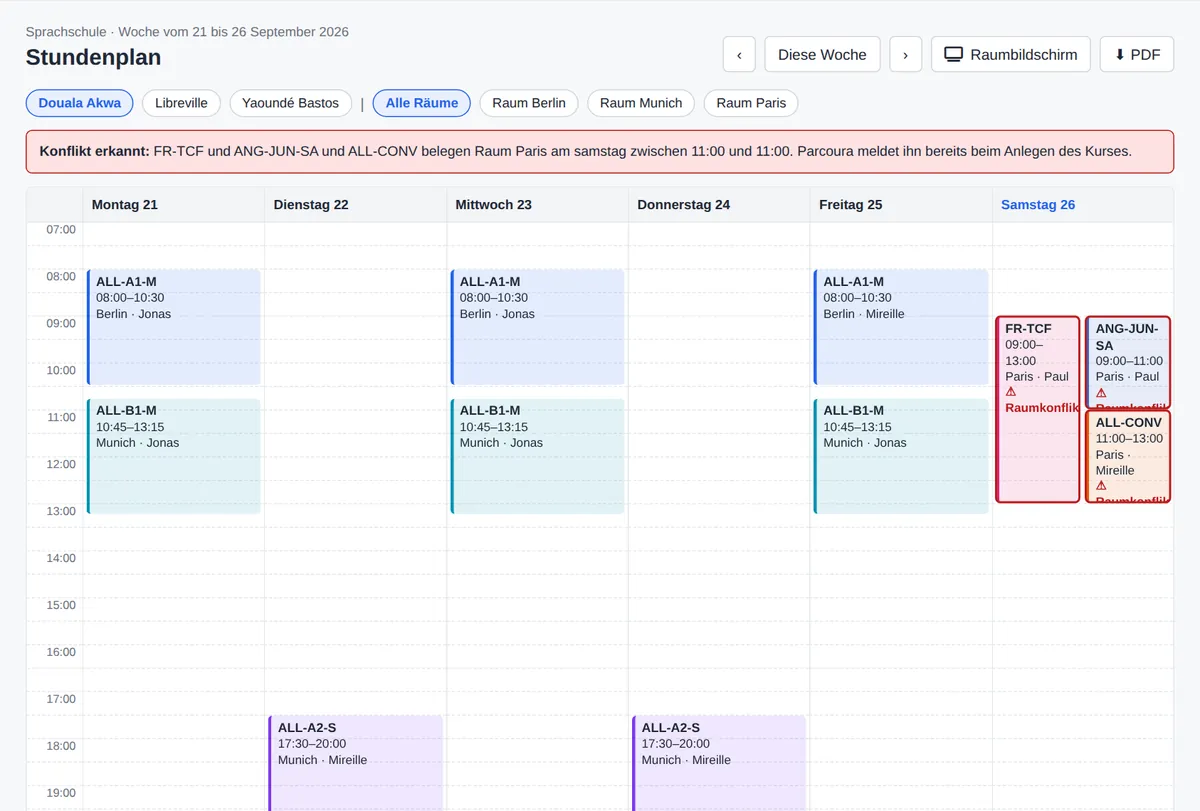
Task: Go to previous week with left chevron
Action: pyautogui.click(x=739, y=54)
